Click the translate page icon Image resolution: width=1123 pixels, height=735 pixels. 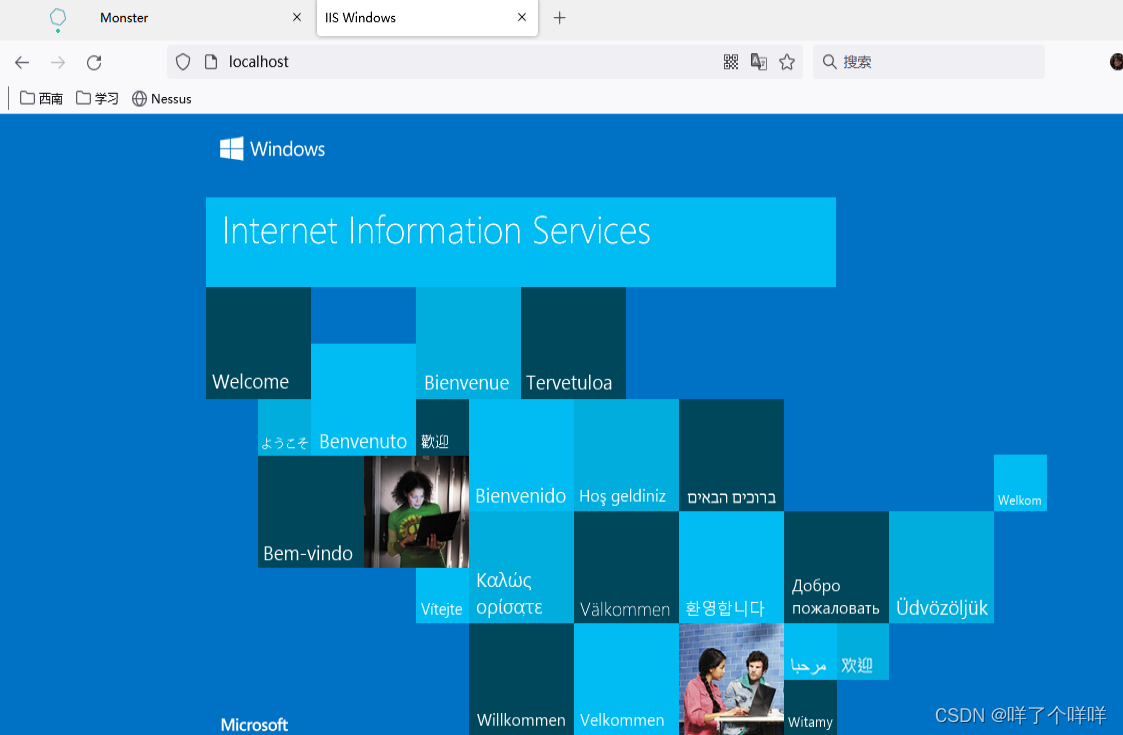(x=758, y=62)
